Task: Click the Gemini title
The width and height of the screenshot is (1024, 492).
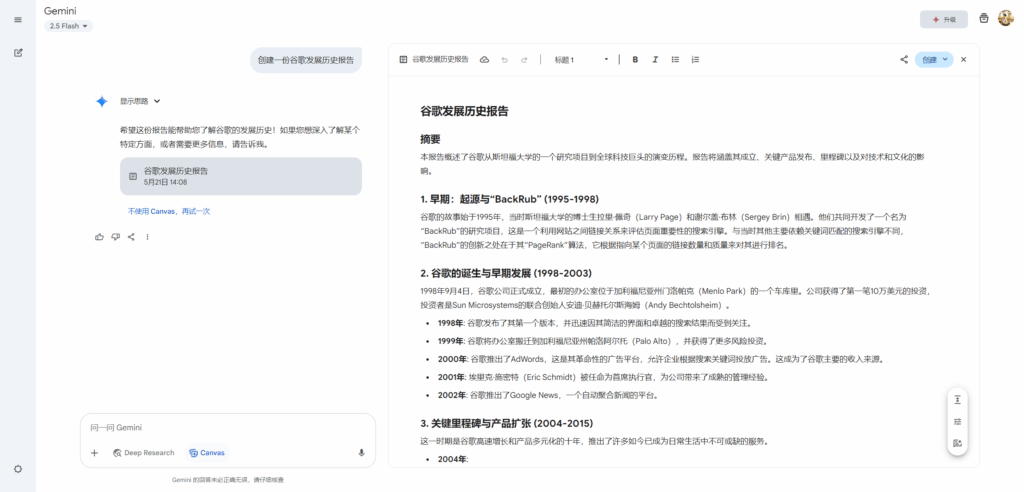Action: (x=60, y=11)
